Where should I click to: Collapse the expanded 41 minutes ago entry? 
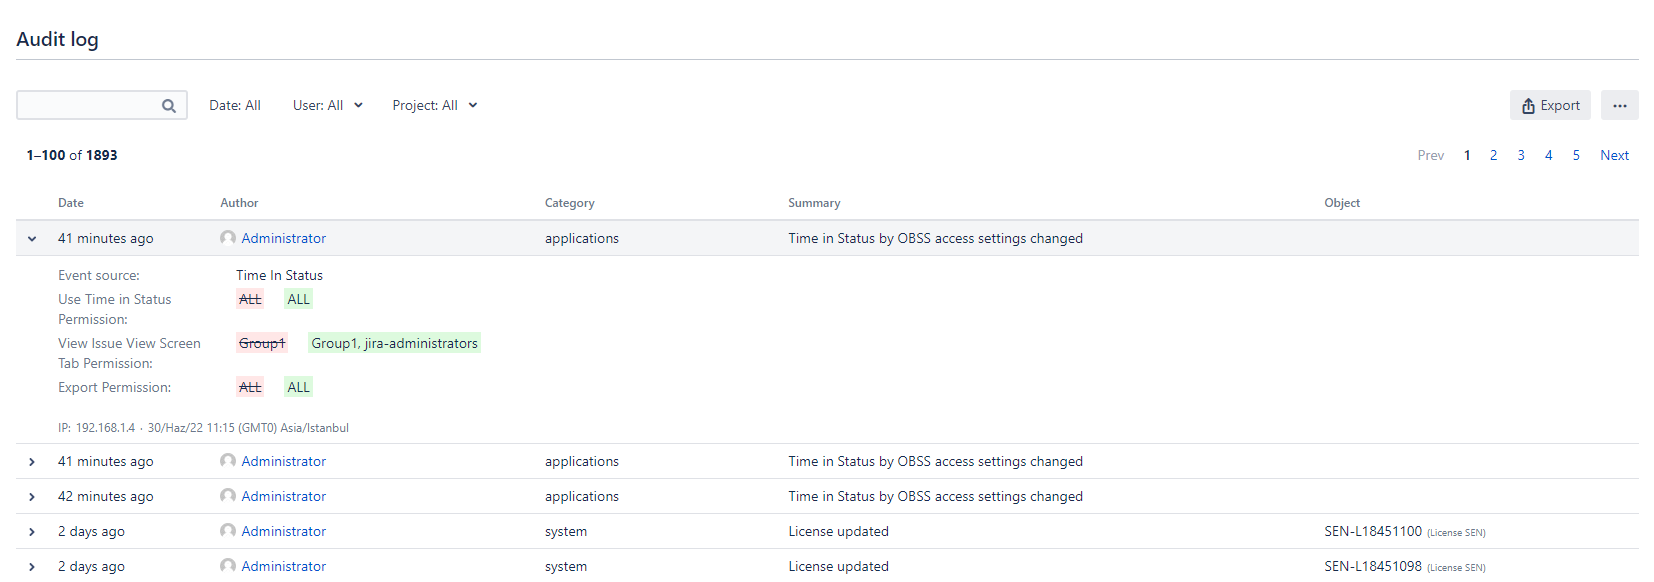coord(32,239)
